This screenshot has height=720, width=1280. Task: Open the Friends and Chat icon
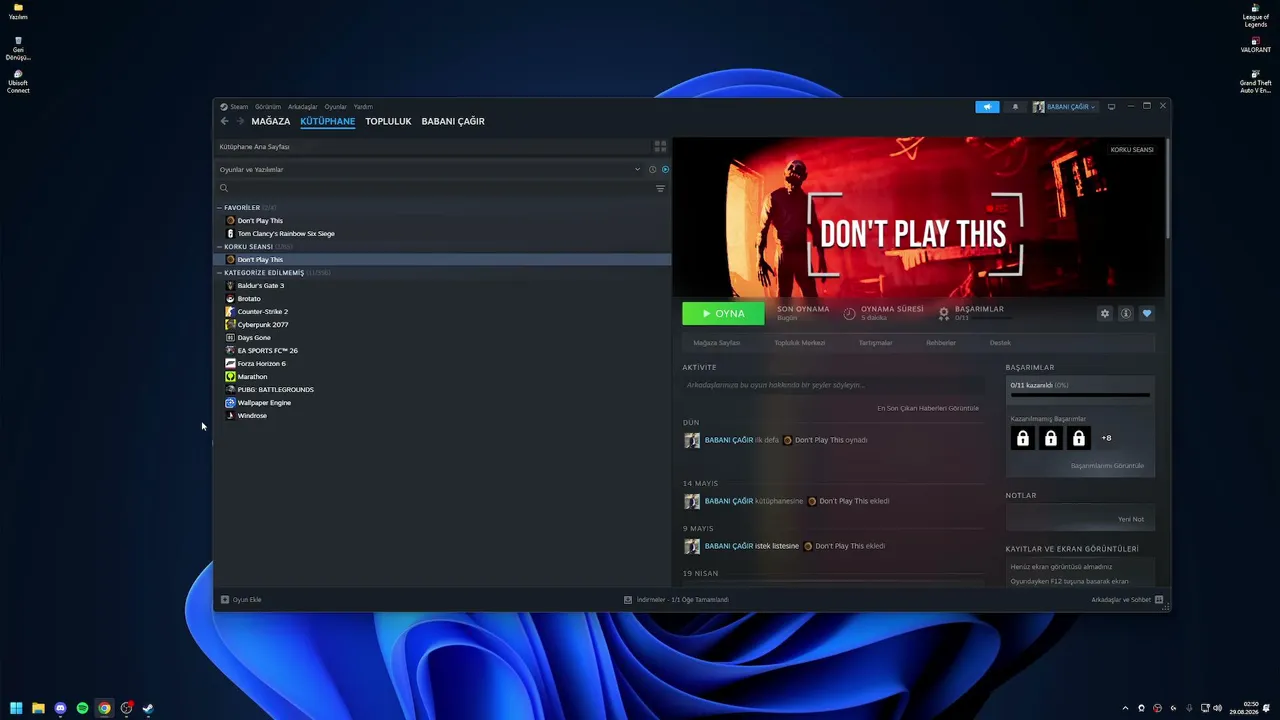click(1159, 600)
